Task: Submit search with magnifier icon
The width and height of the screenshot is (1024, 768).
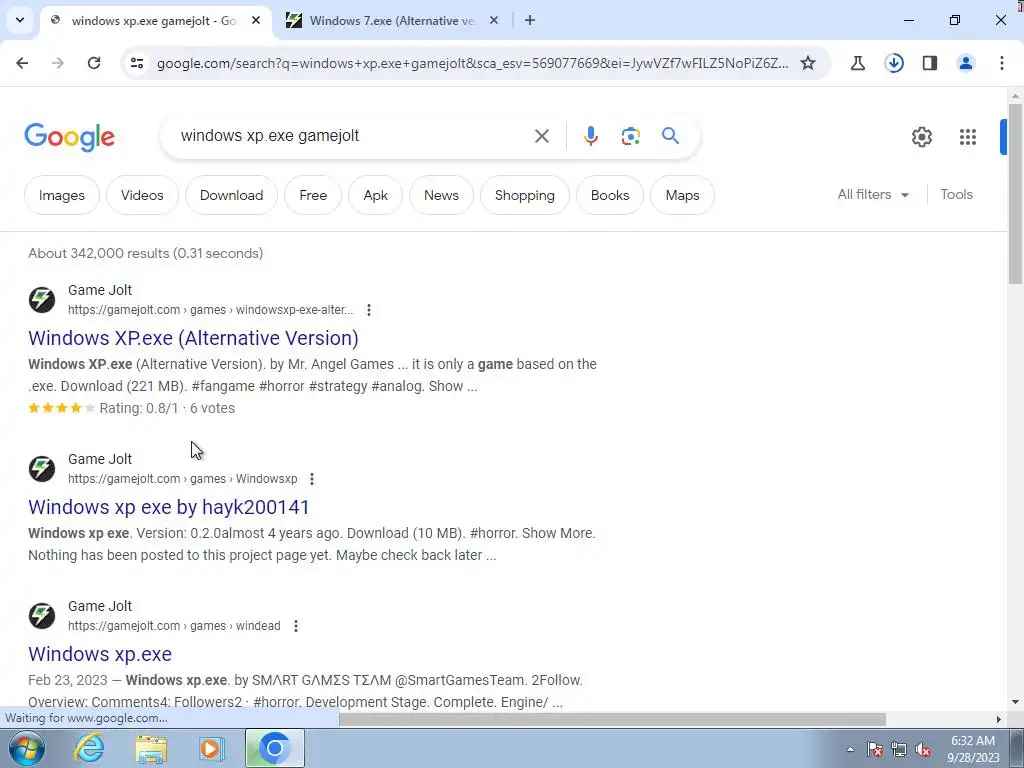Action: [670, 136]
